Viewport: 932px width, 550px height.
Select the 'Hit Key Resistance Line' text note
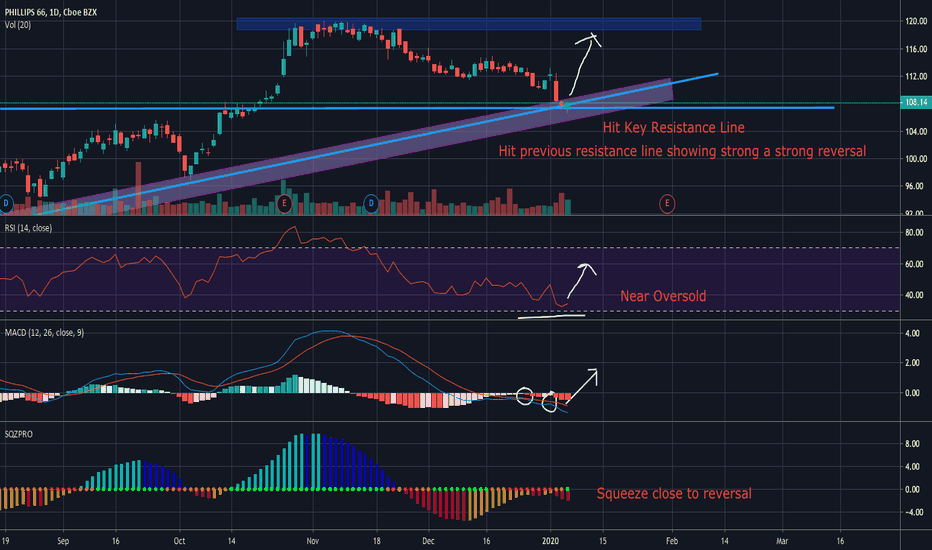coord(673,127)
